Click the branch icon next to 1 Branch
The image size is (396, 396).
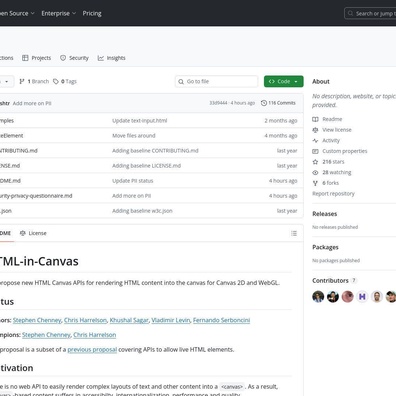(22, 81)
